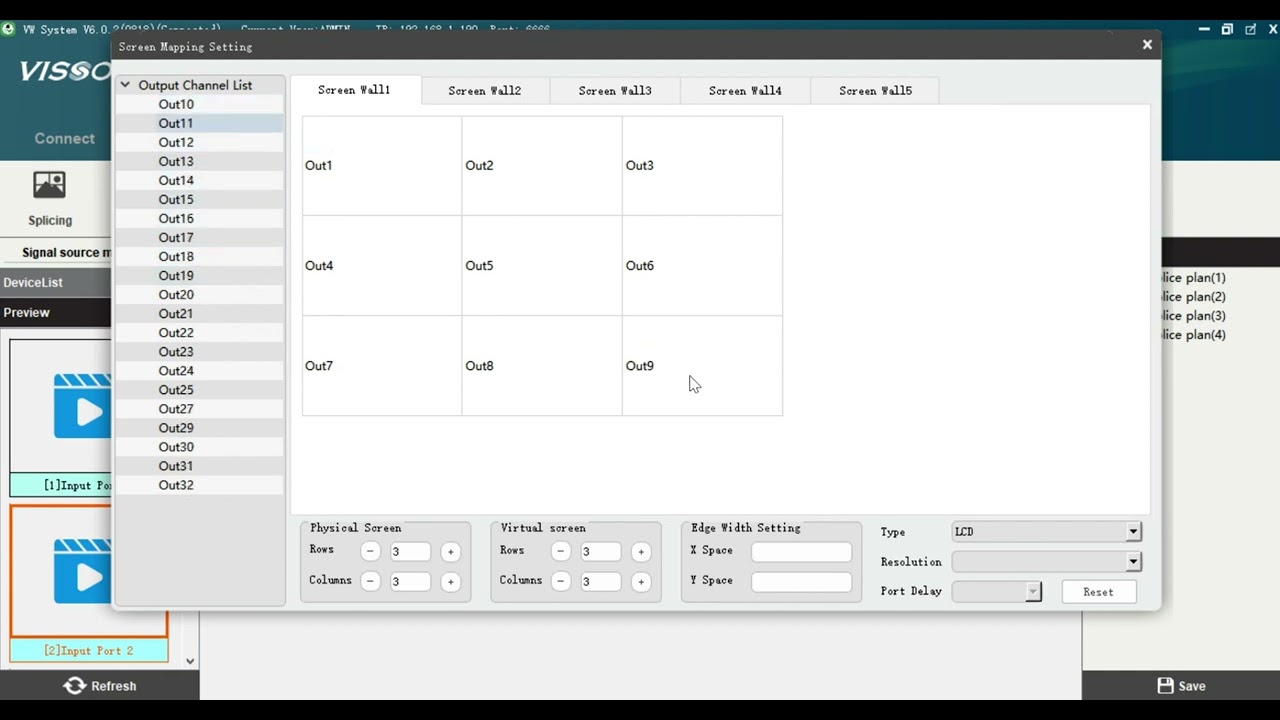1280x720 pixels.
Task: Select the Out4 screen cell
Action: coord(382,266)
